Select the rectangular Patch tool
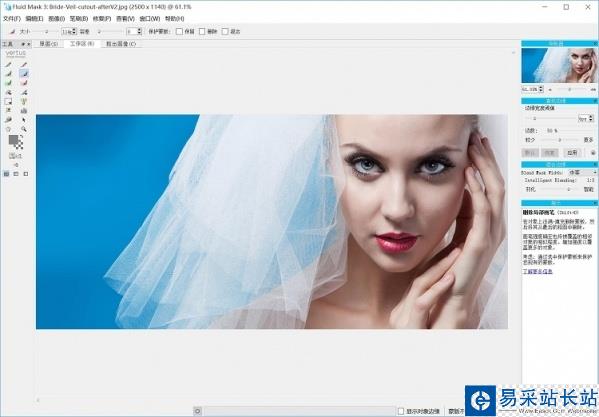Image resolution: width=599 pixels, height=417 pixels. coord(8,102)
